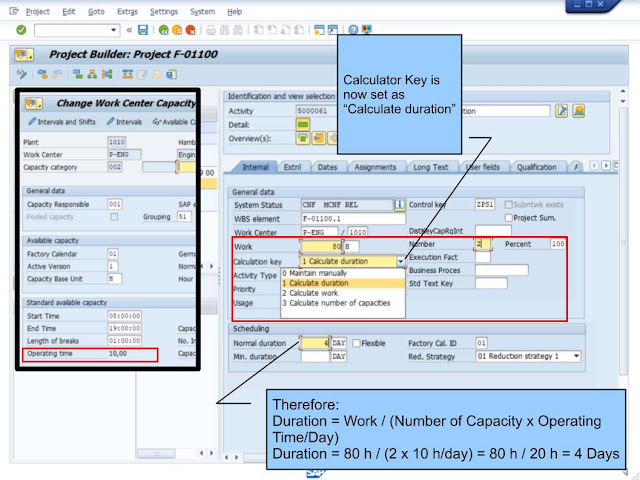The width and height of the screenshot is (640, 480).
Task: Click the green Back icon
Action: point(164,30)
